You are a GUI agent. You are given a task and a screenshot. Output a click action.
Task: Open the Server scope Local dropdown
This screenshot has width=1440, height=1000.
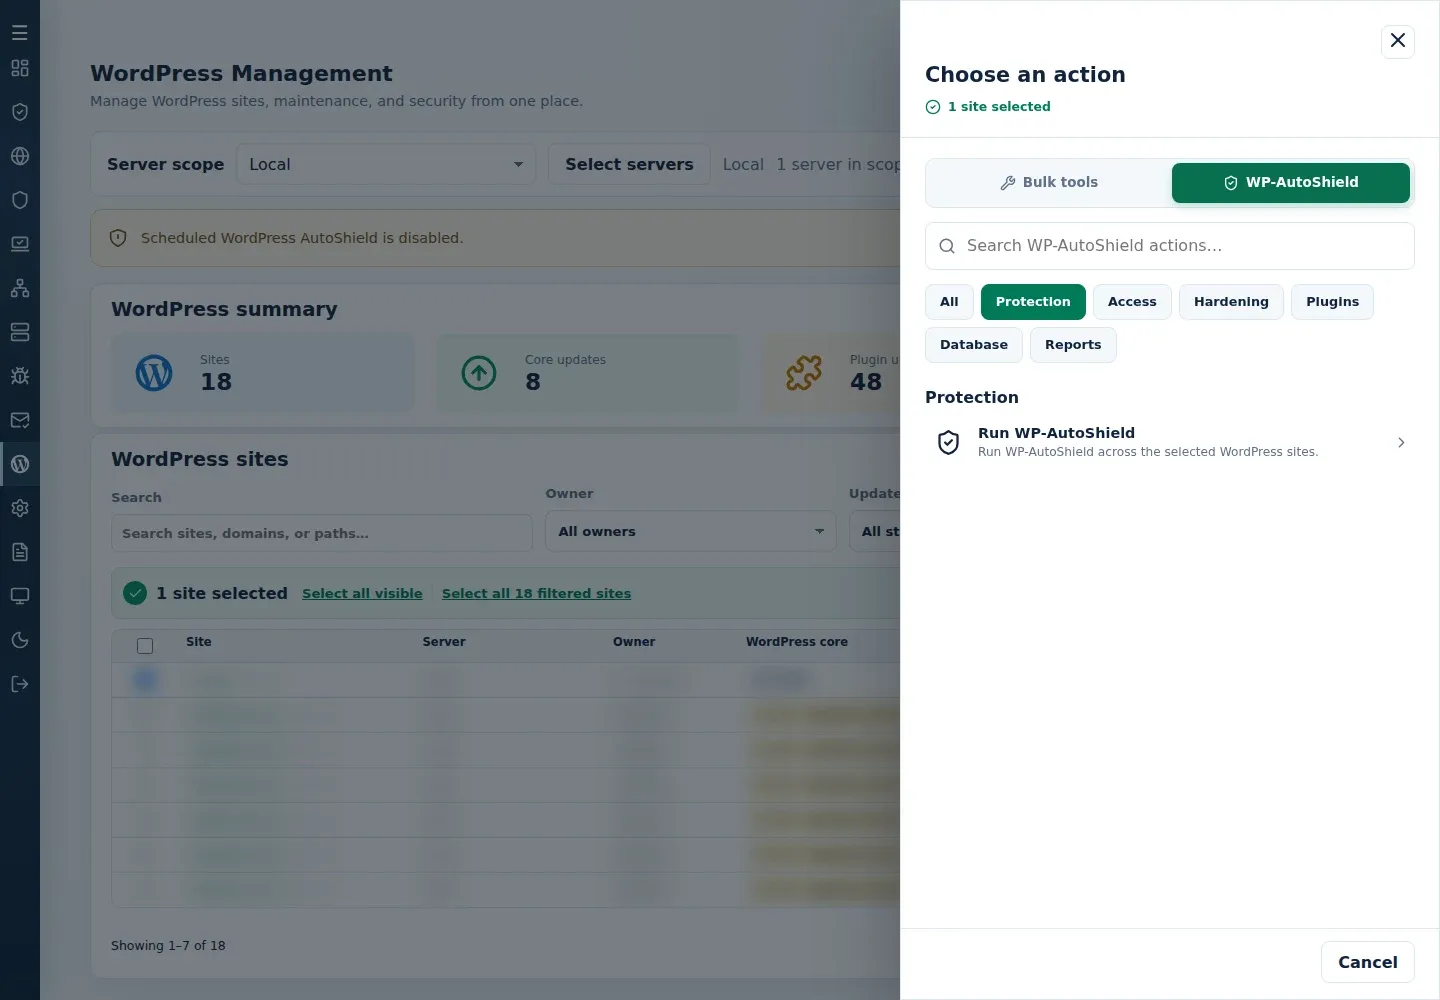click(x=386, y=164)
